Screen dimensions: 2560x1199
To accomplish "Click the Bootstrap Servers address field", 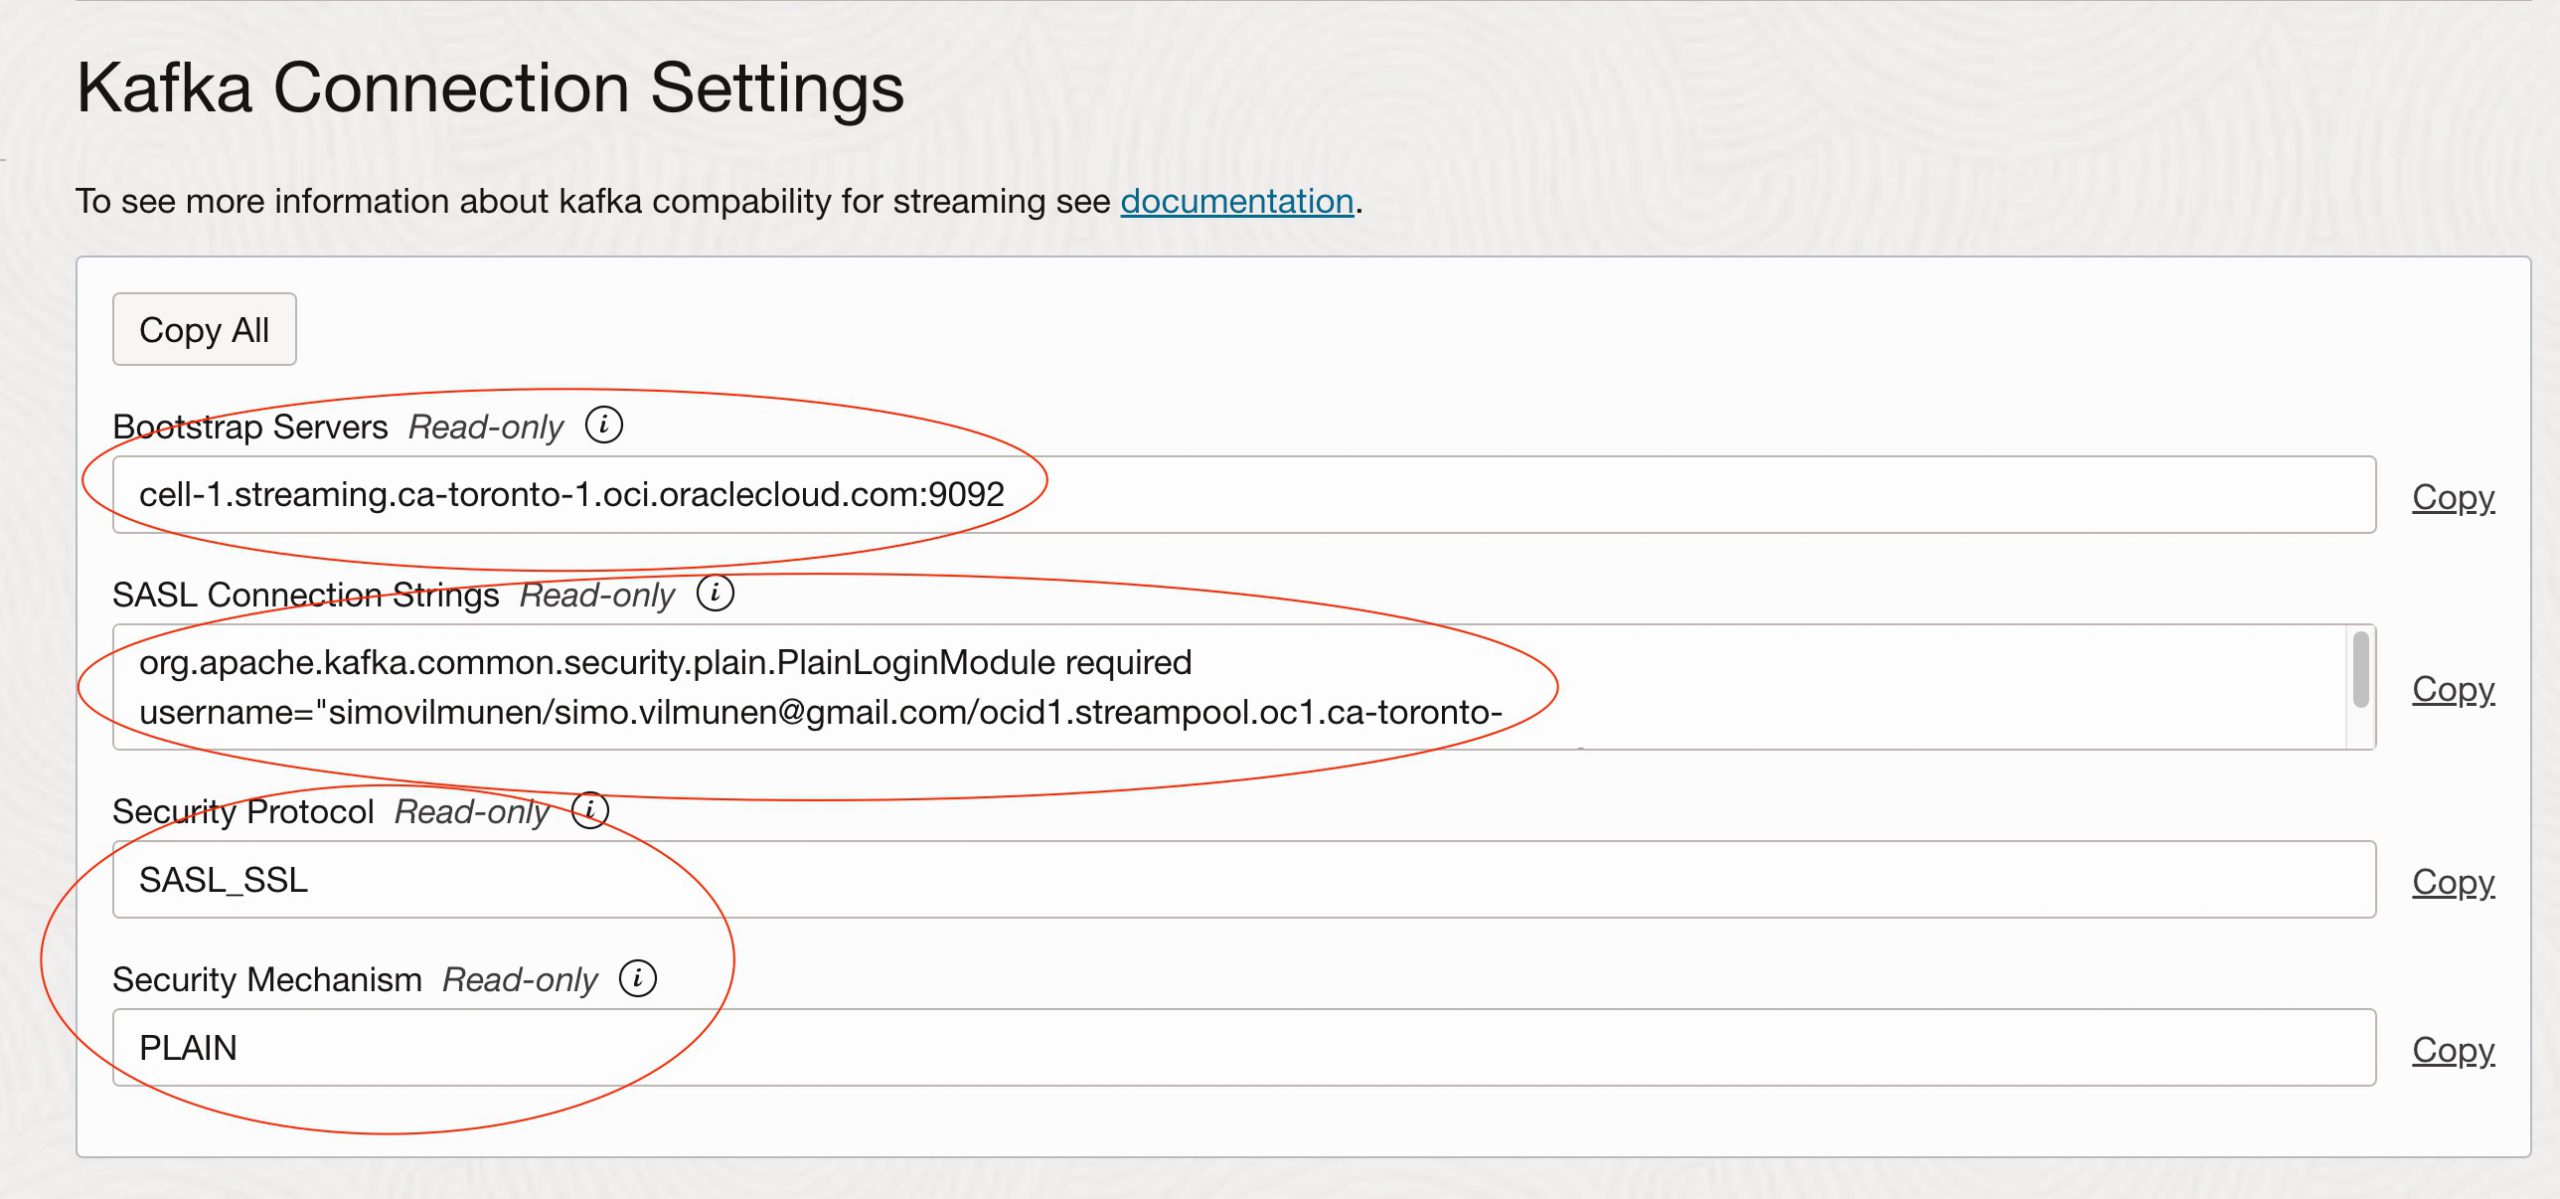I will tap(1243, 495).
